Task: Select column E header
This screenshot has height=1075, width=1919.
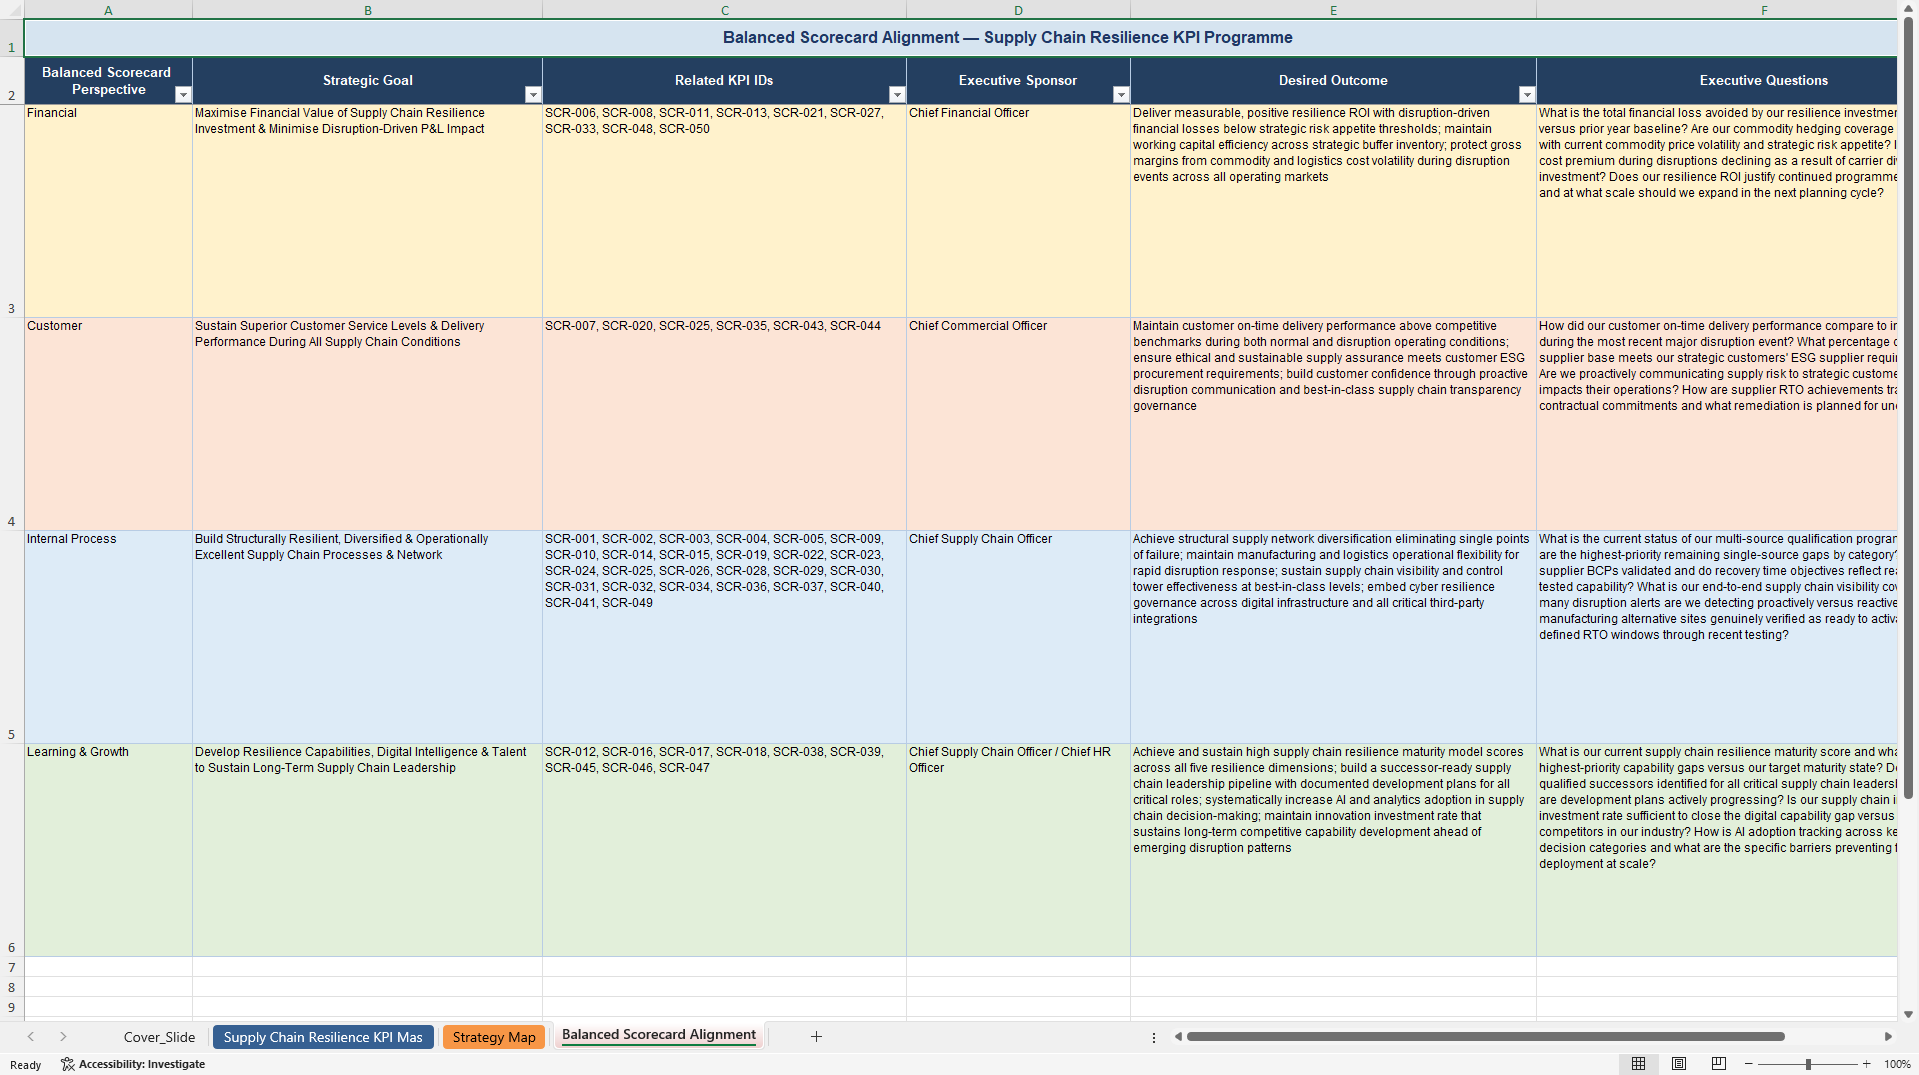Action: pos(1333,10)
